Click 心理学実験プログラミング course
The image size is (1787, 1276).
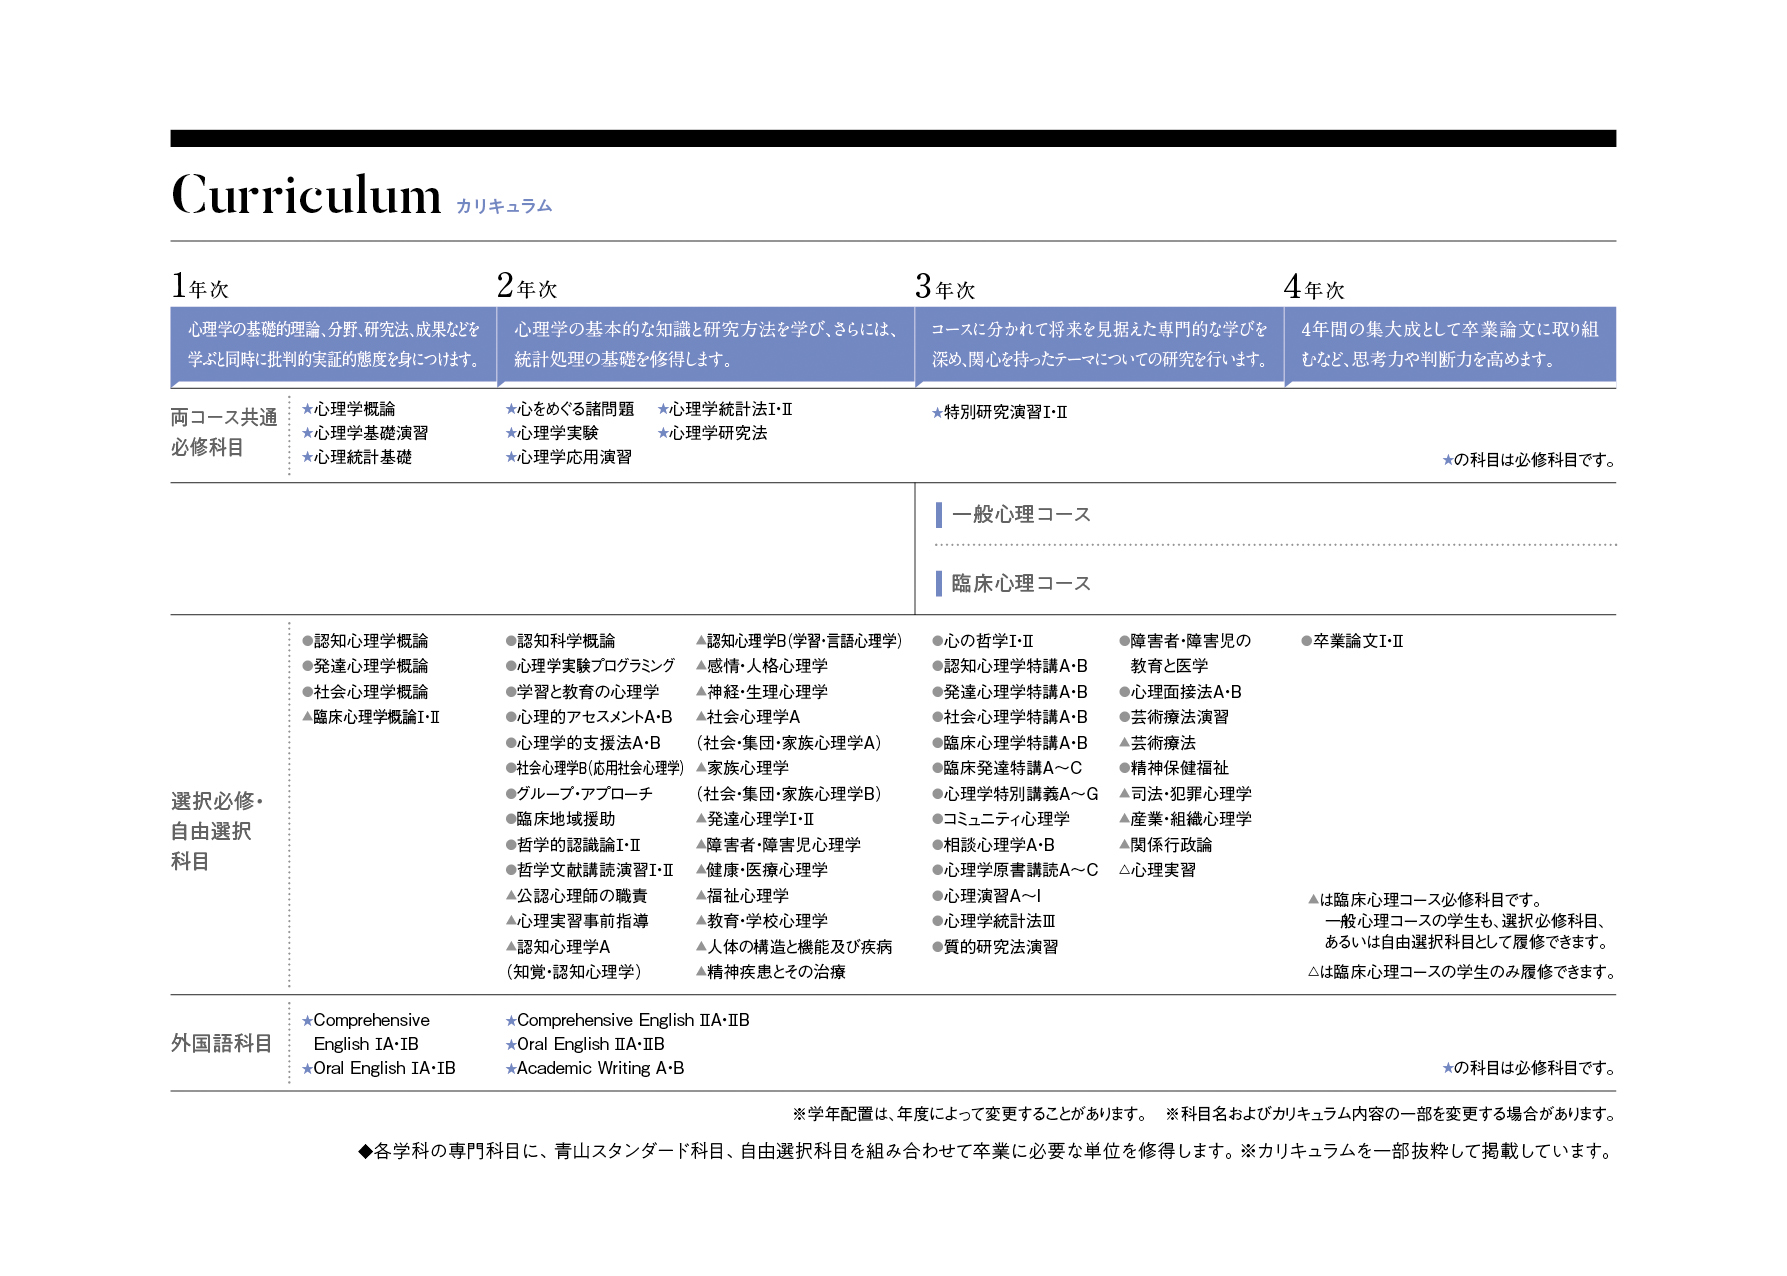click(x=591, y=666)
